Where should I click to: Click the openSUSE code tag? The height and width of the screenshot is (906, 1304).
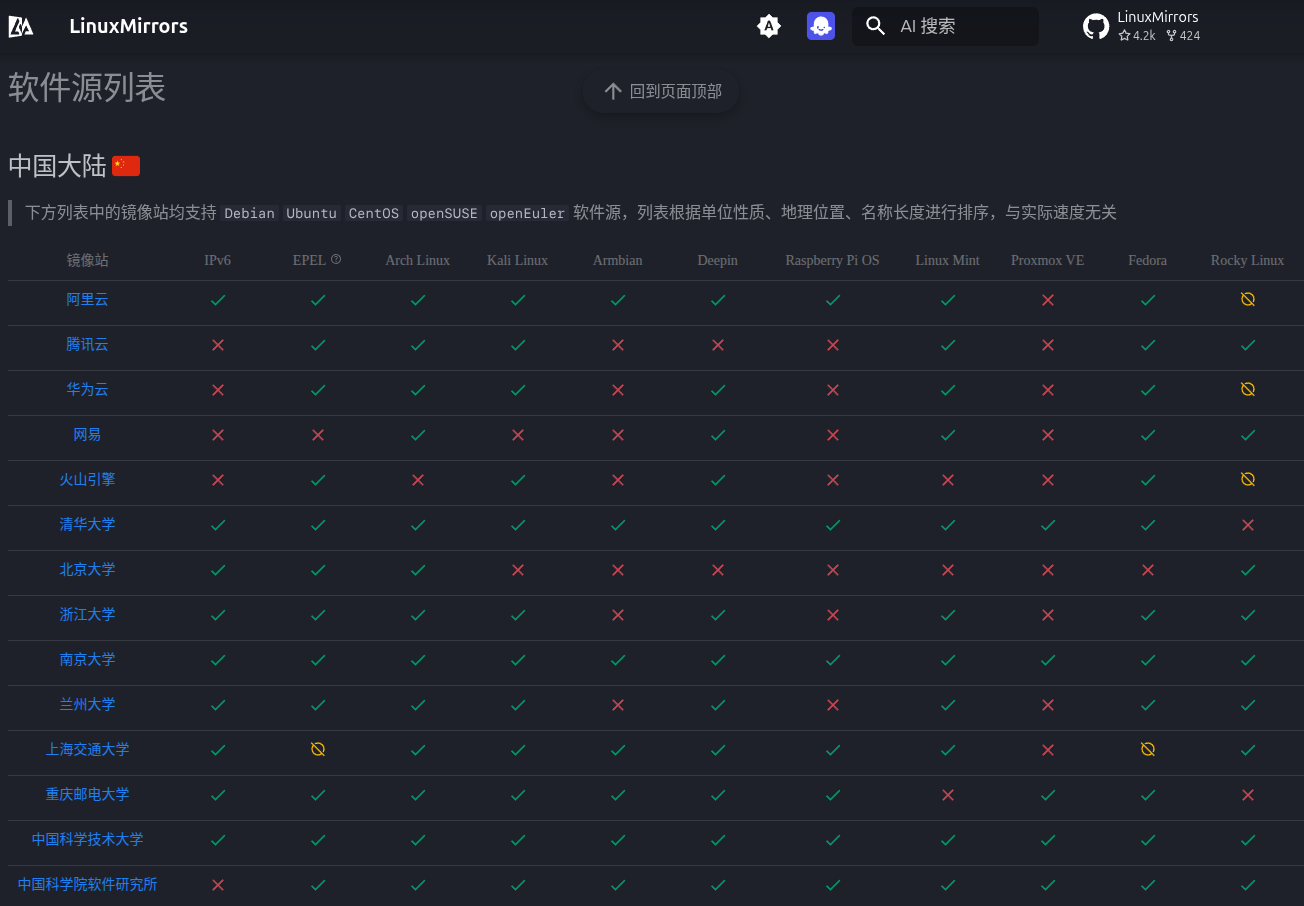pyautogui.click(x=444, y=213)
